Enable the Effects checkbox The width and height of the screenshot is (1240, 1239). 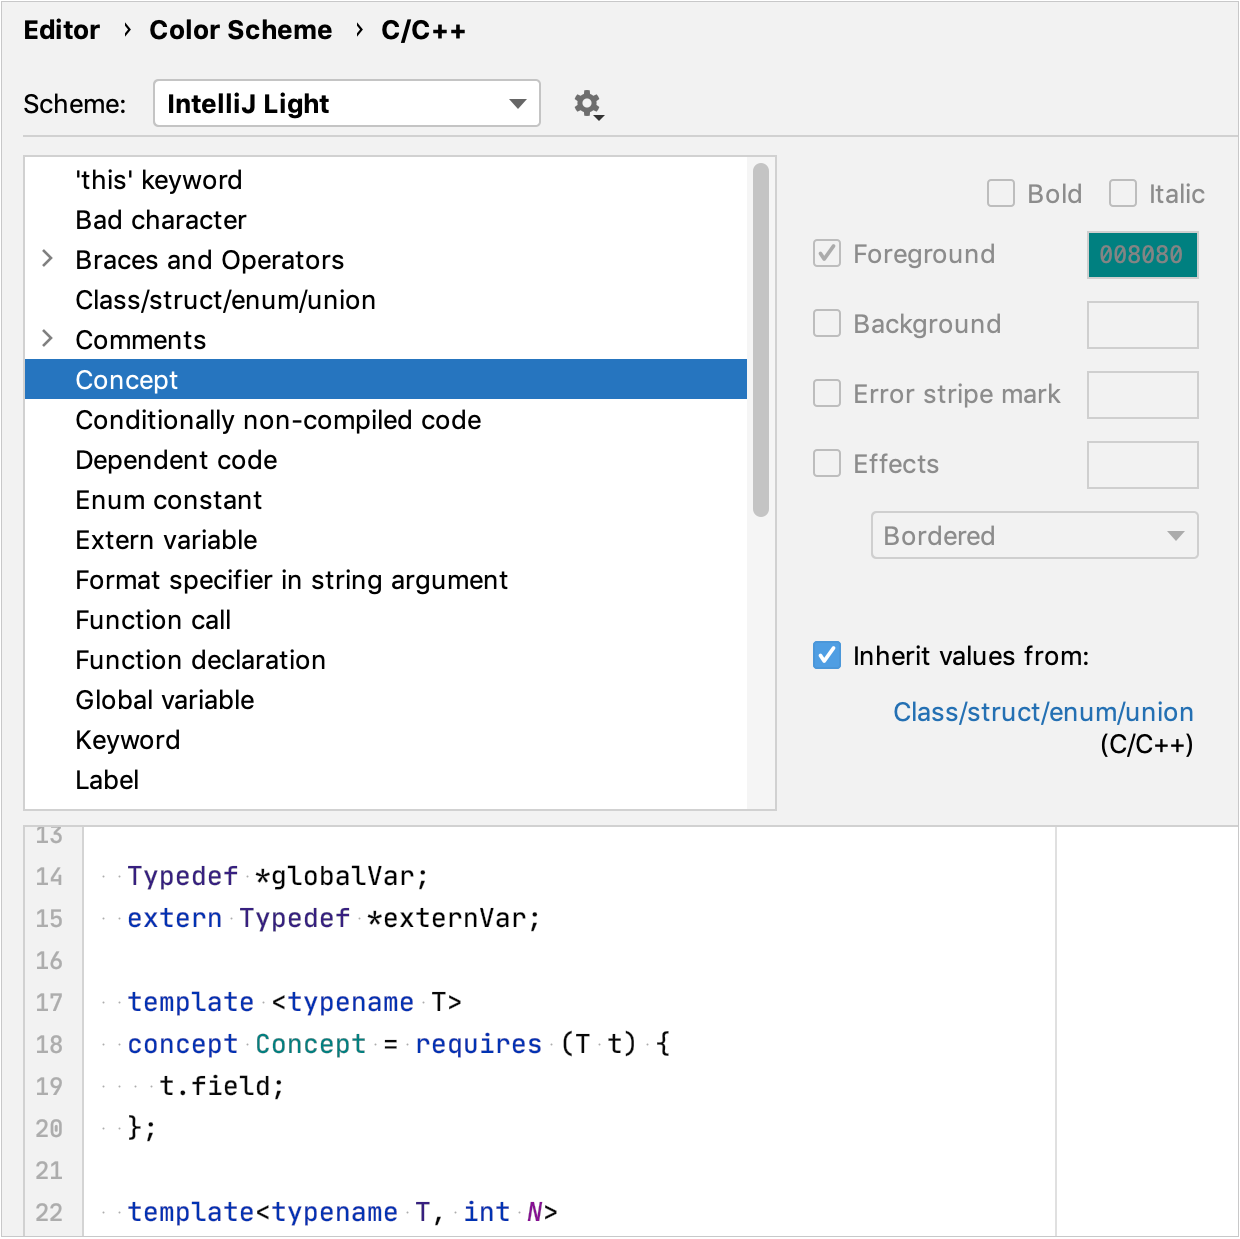click(826, 463)
